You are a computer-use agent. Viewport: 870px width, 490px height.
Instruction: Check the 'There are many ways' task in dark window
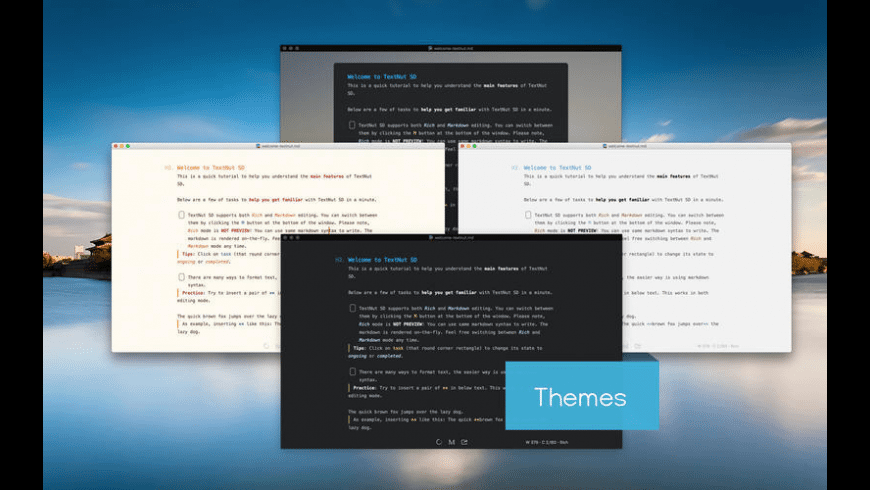pyautogui.click(x=352, y=372)
